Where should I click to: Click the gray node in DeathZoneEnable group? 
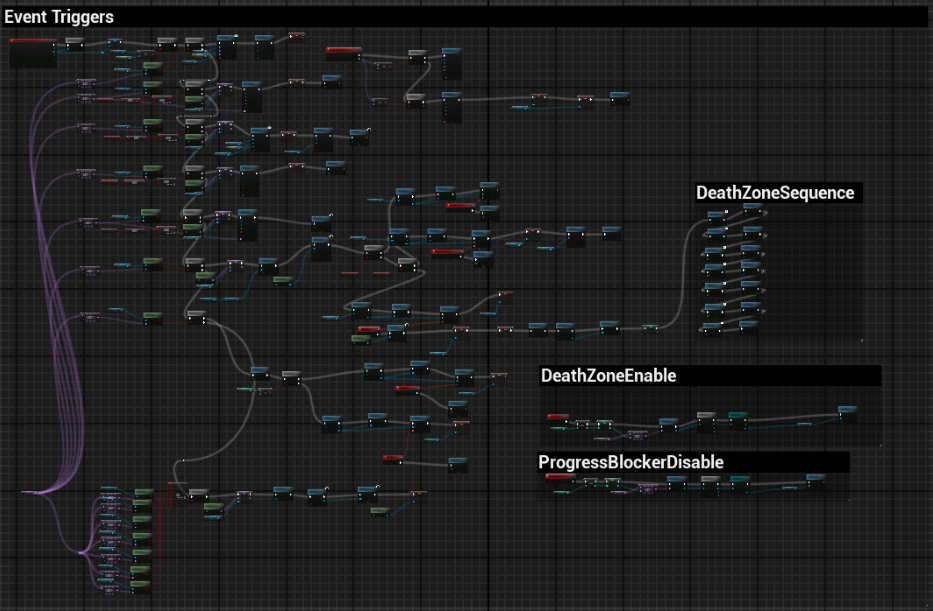click(706, 415)
